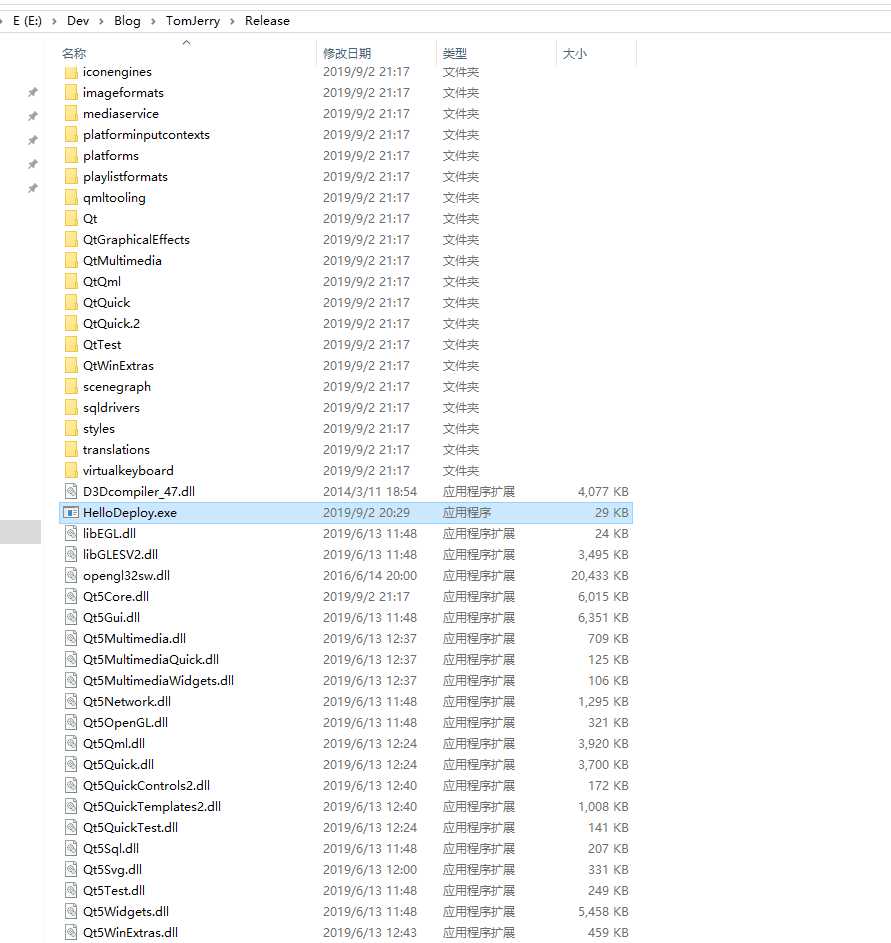Image resolution: width=891 pixels, height=943 pixels.
Task: Select the Qt5Quick.dll file name
Action: point(118,765)
